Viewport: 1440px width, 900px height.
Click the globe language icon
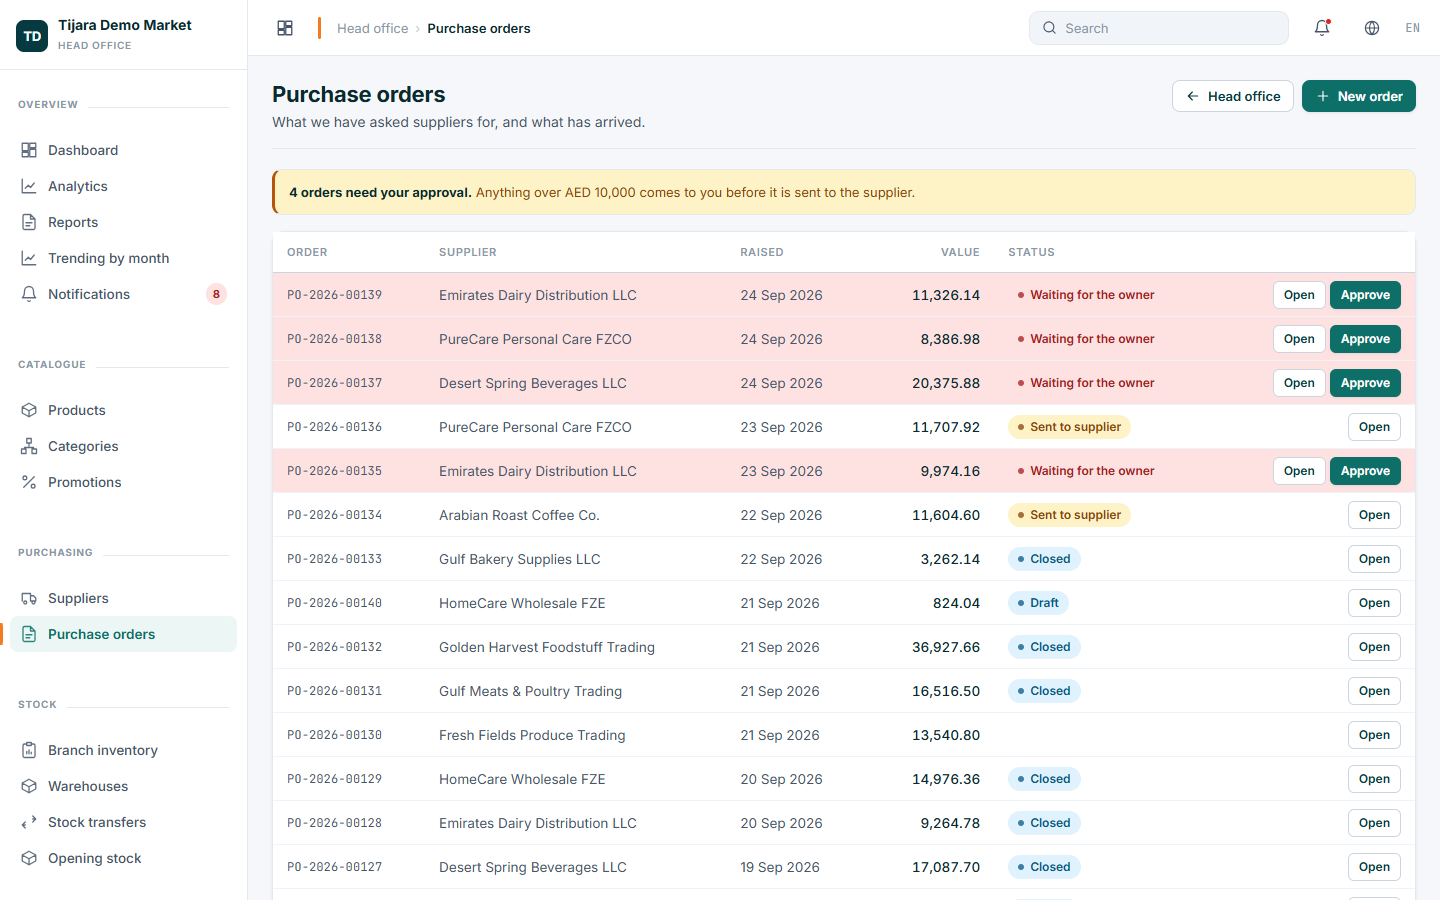(1372, 28)
